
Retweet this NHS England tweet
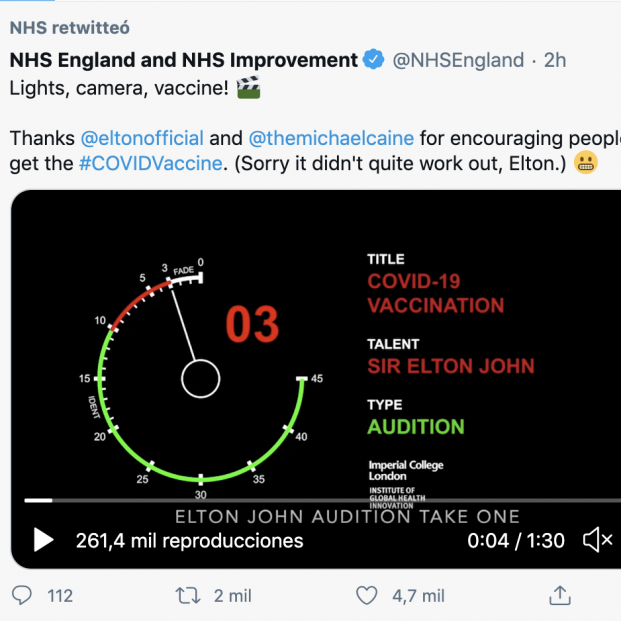point(187,596)
